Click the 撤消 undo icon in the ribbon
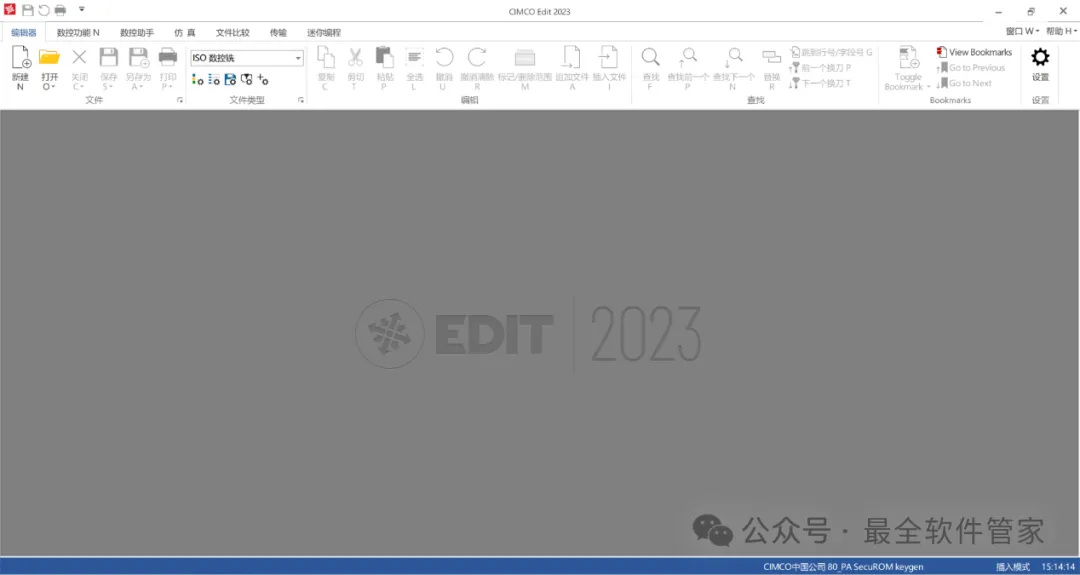 pos(444,57)
